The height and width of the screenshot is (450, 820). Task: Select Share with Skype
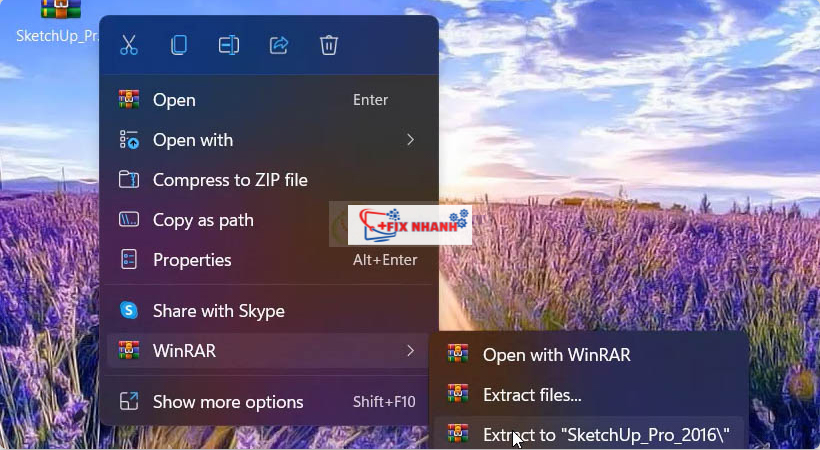click(268, 311)
